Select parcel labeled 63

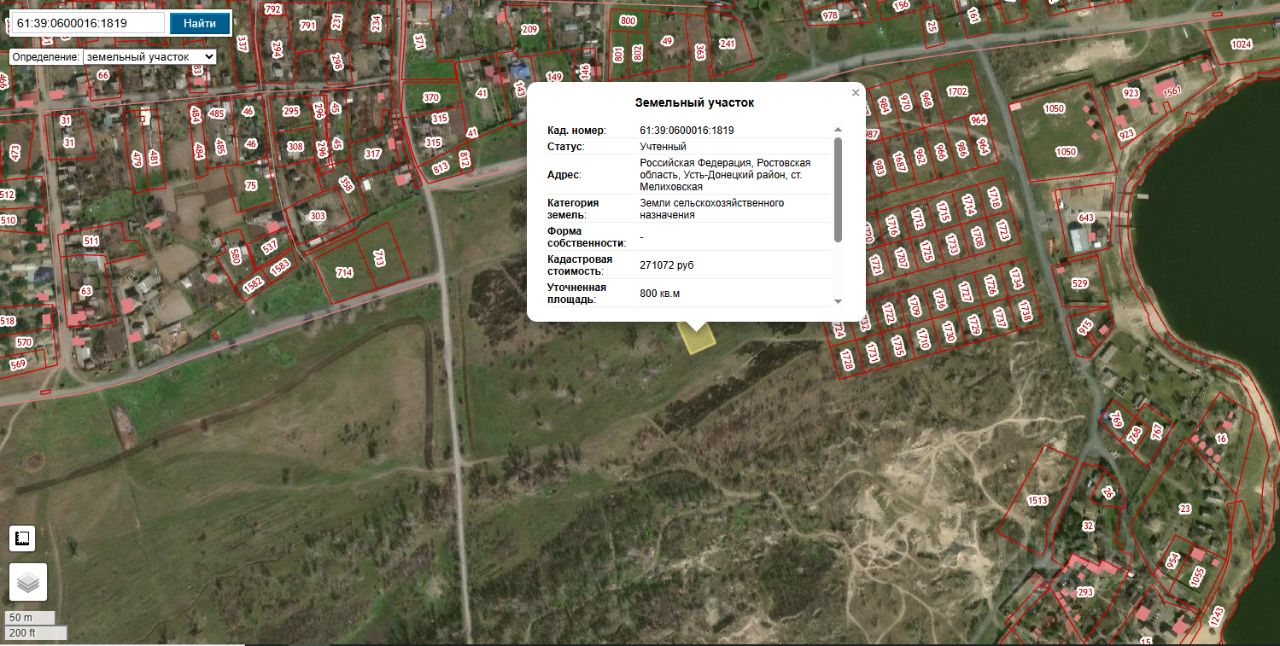[86, 291]
